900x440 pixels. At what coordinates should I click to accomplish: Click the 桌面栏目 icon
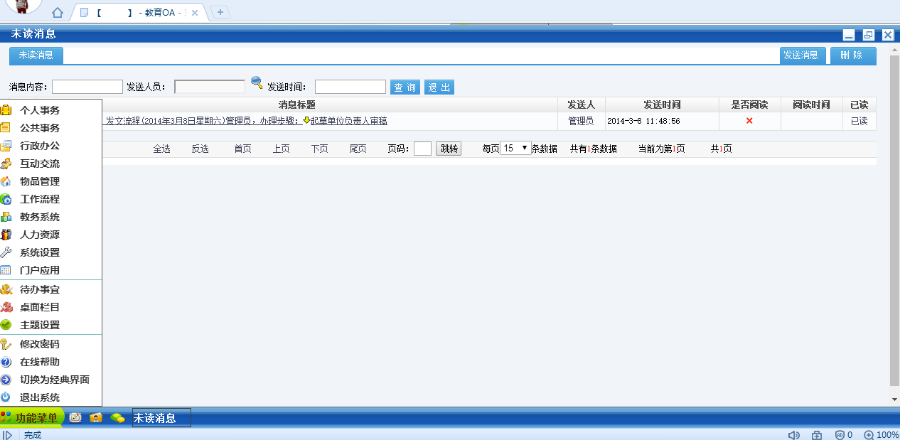6,307
